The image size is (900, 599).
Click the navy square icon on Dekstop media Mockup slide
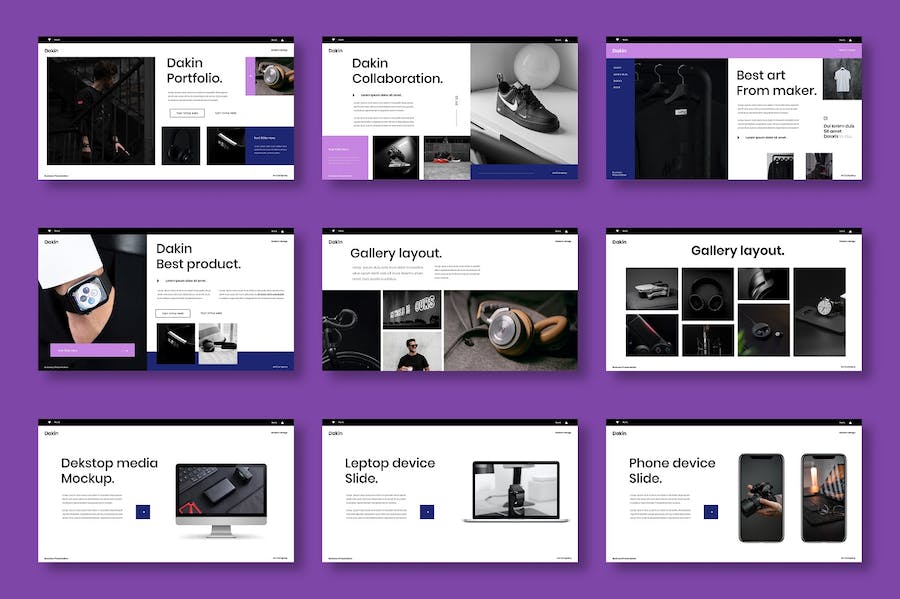[x=143, y=512]
